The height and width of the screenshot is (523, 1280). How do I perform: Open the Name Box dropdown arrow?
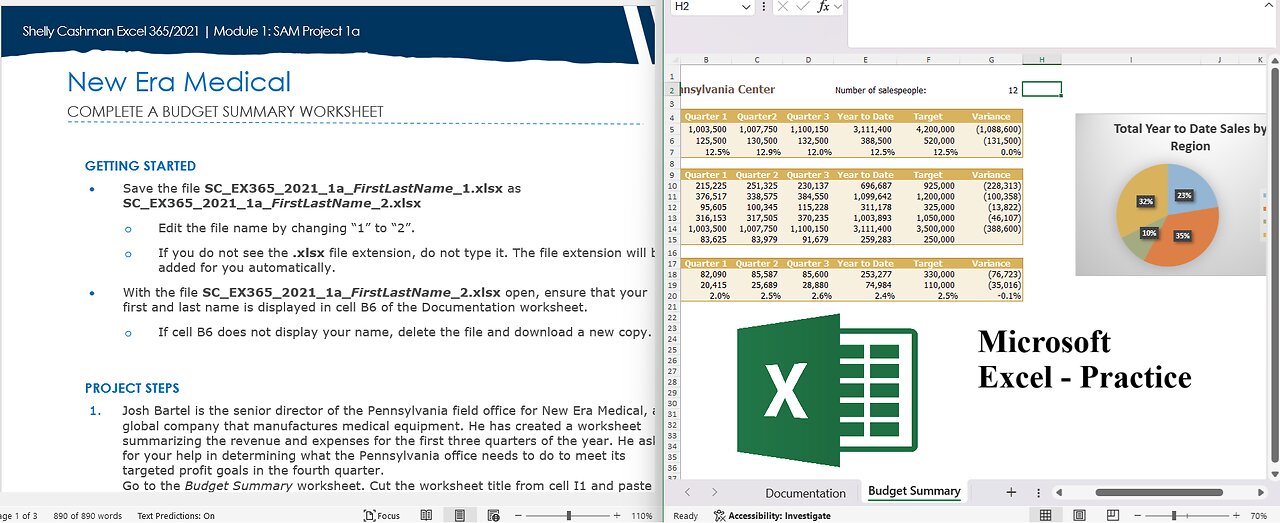tap(745, 7)
